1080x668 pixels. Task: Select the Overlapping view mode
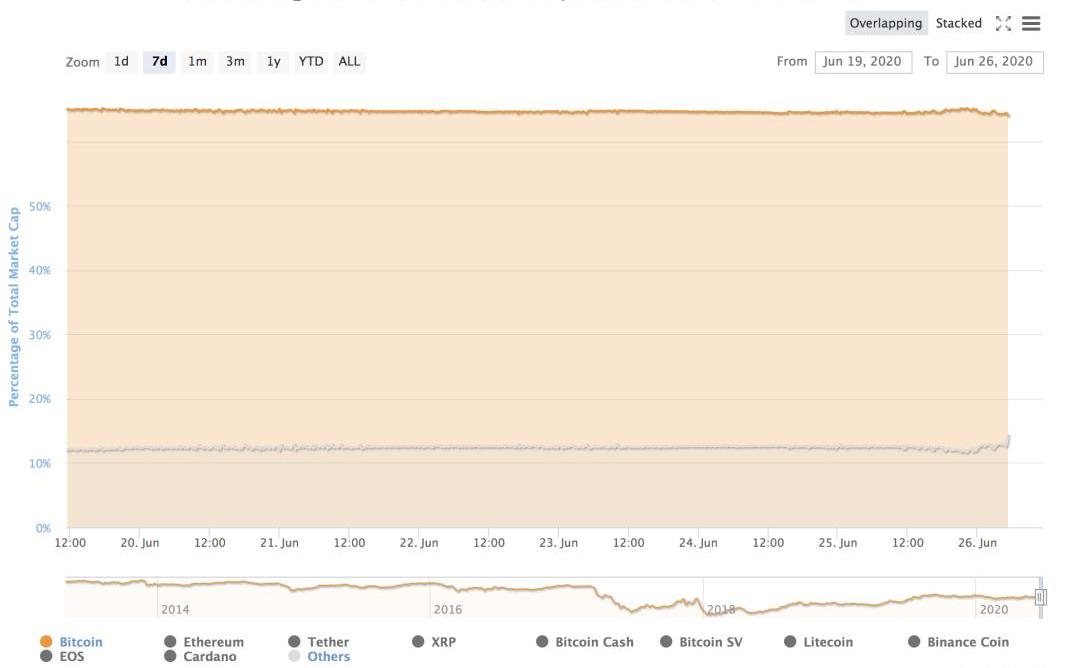pos(885,23)
